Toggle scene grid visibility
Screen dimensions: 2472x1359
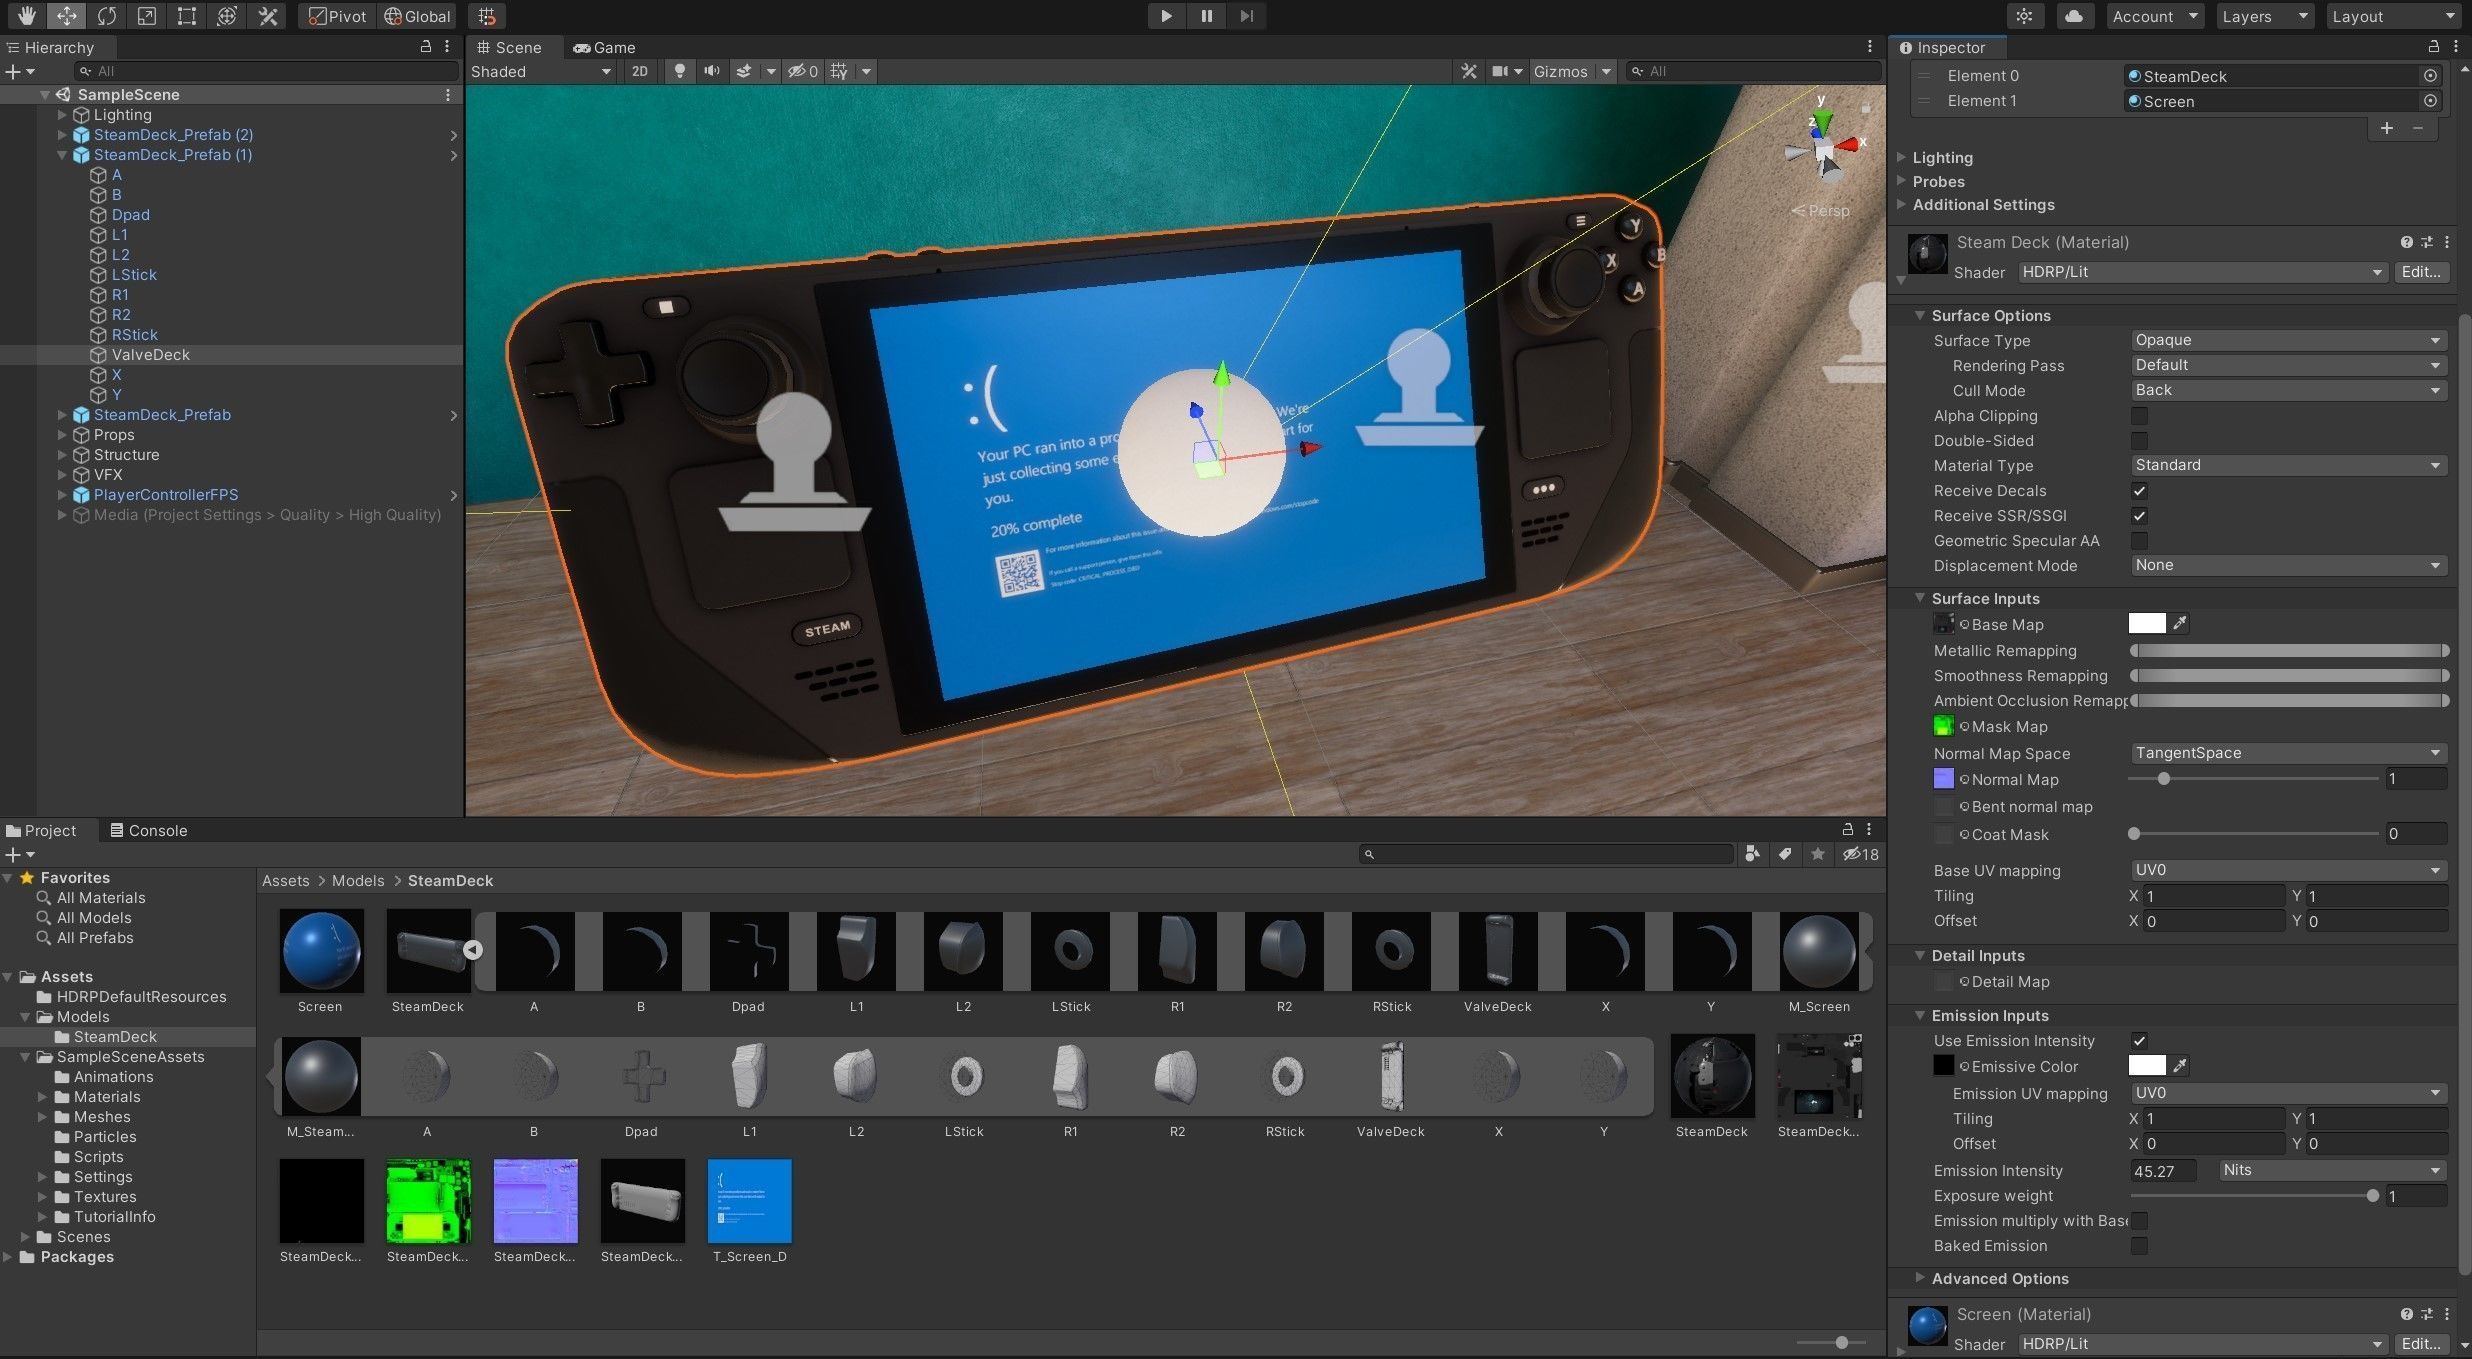[x=839, y=71]
